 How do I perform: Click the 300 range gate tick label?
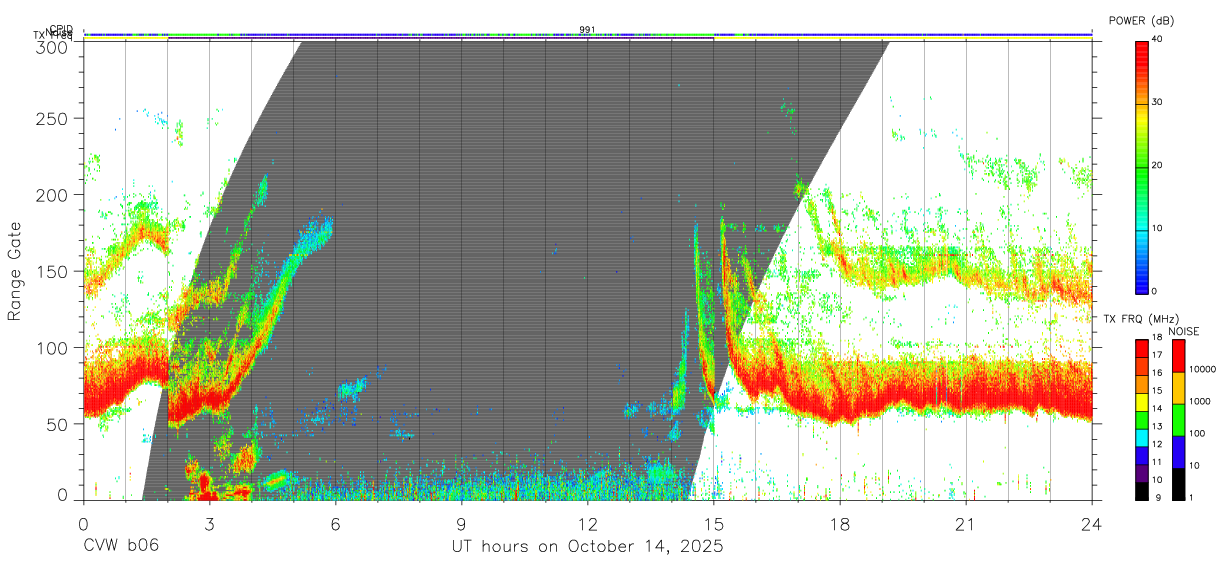pyautogui.click(x=53, y=46)
